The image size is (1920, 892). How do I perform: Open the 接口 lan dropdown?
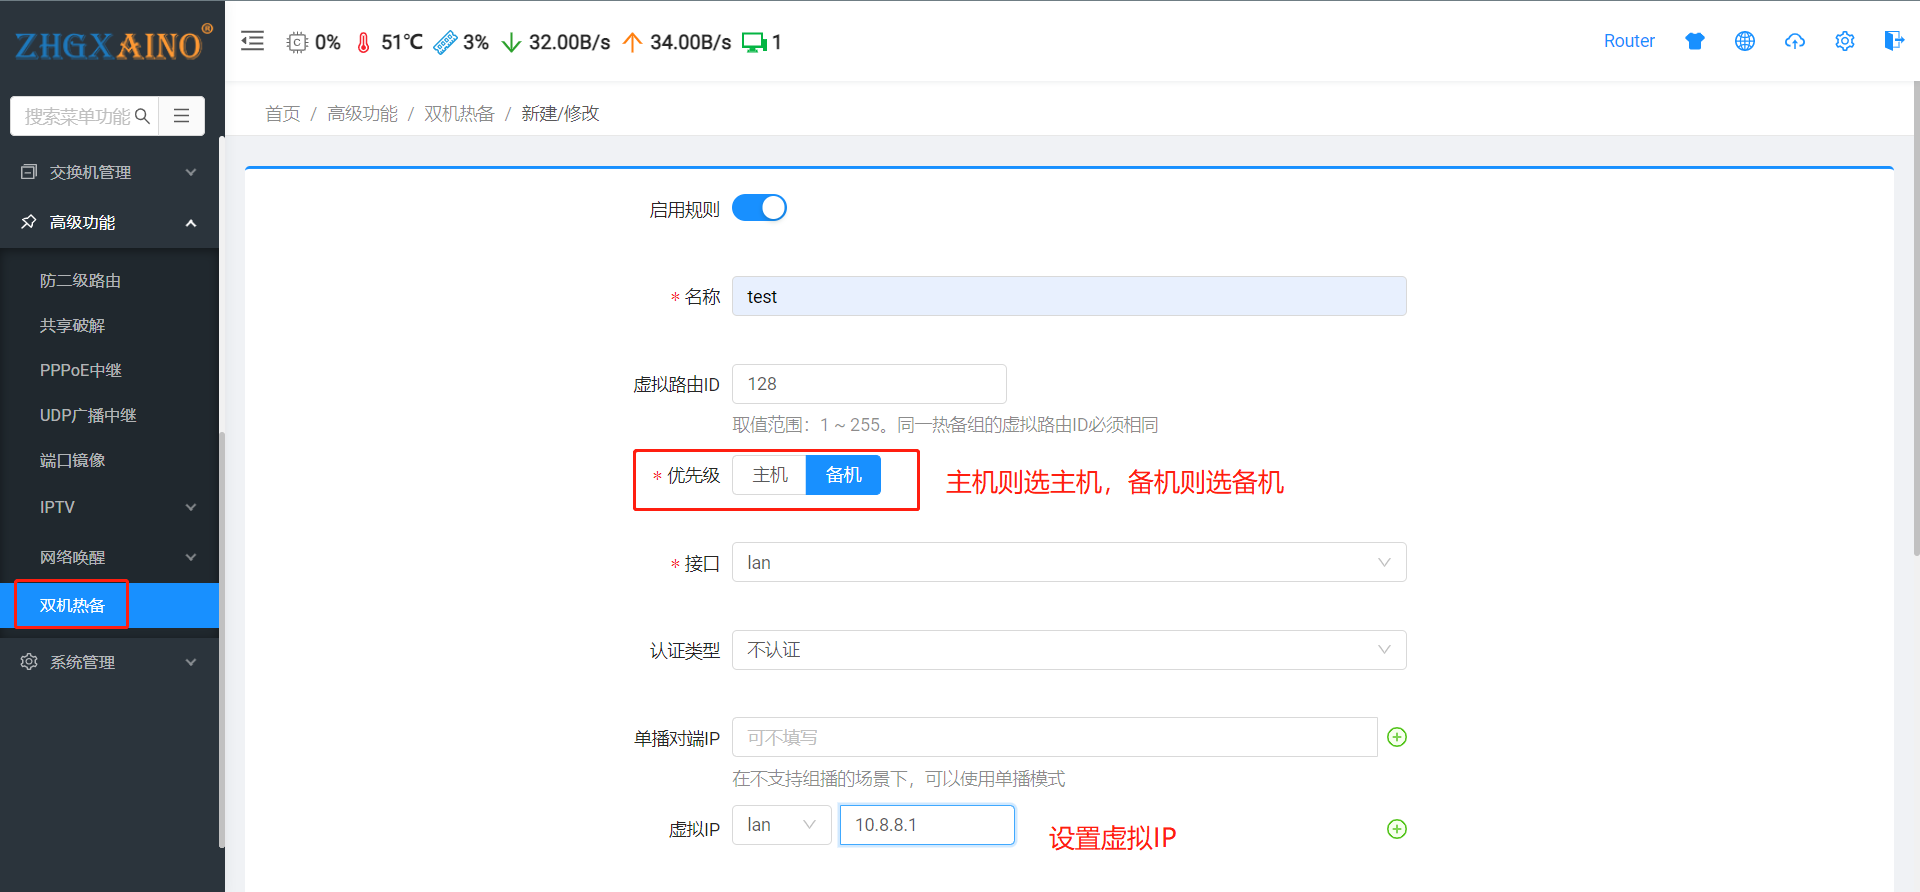(1068, 563)
